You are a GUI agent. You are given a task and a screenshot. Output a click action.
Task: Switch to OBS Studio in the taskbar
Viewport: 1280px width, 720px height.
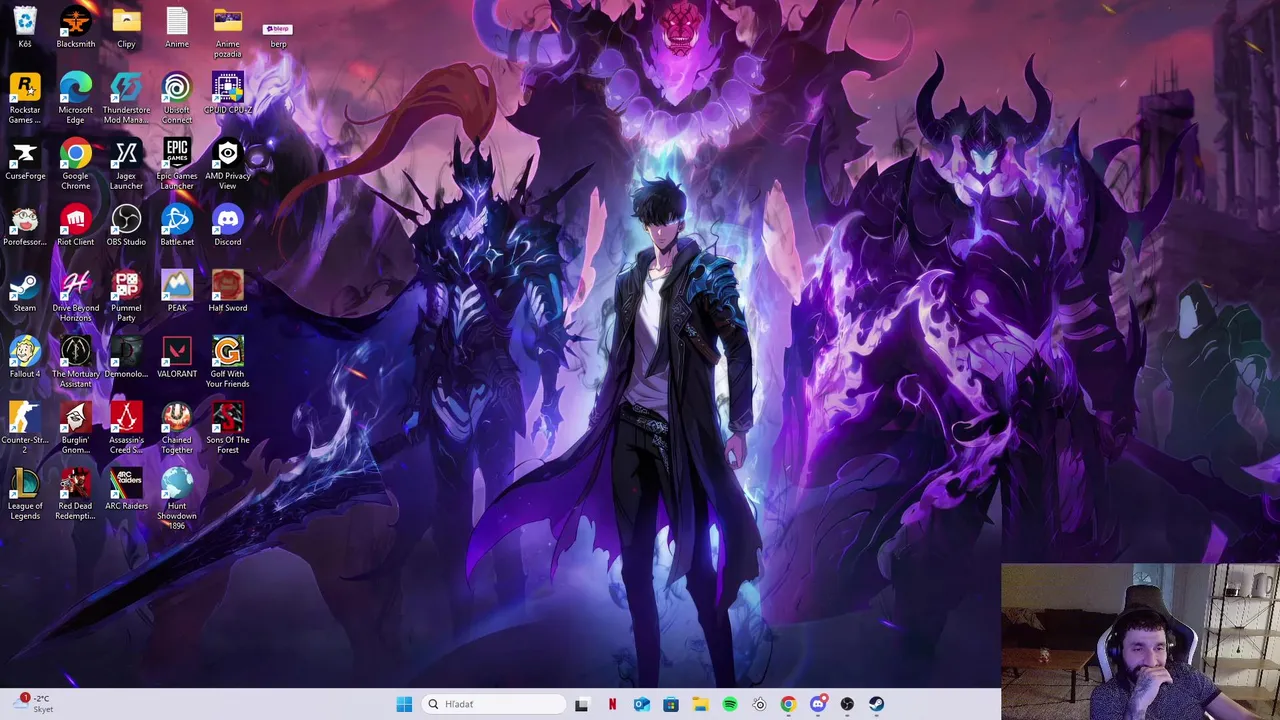847,704
